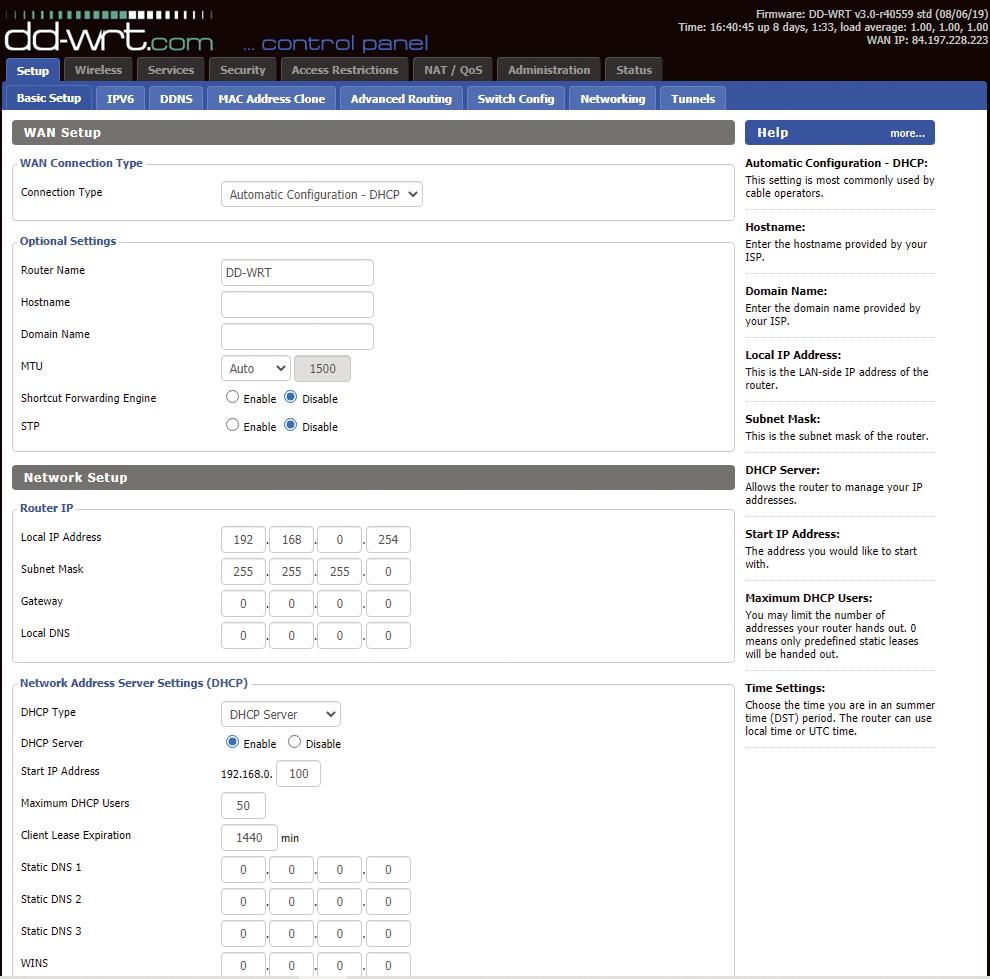Screen dimensions: 990x979
Task: Click Static DNS 3 third octet
Action: point(340,934)
